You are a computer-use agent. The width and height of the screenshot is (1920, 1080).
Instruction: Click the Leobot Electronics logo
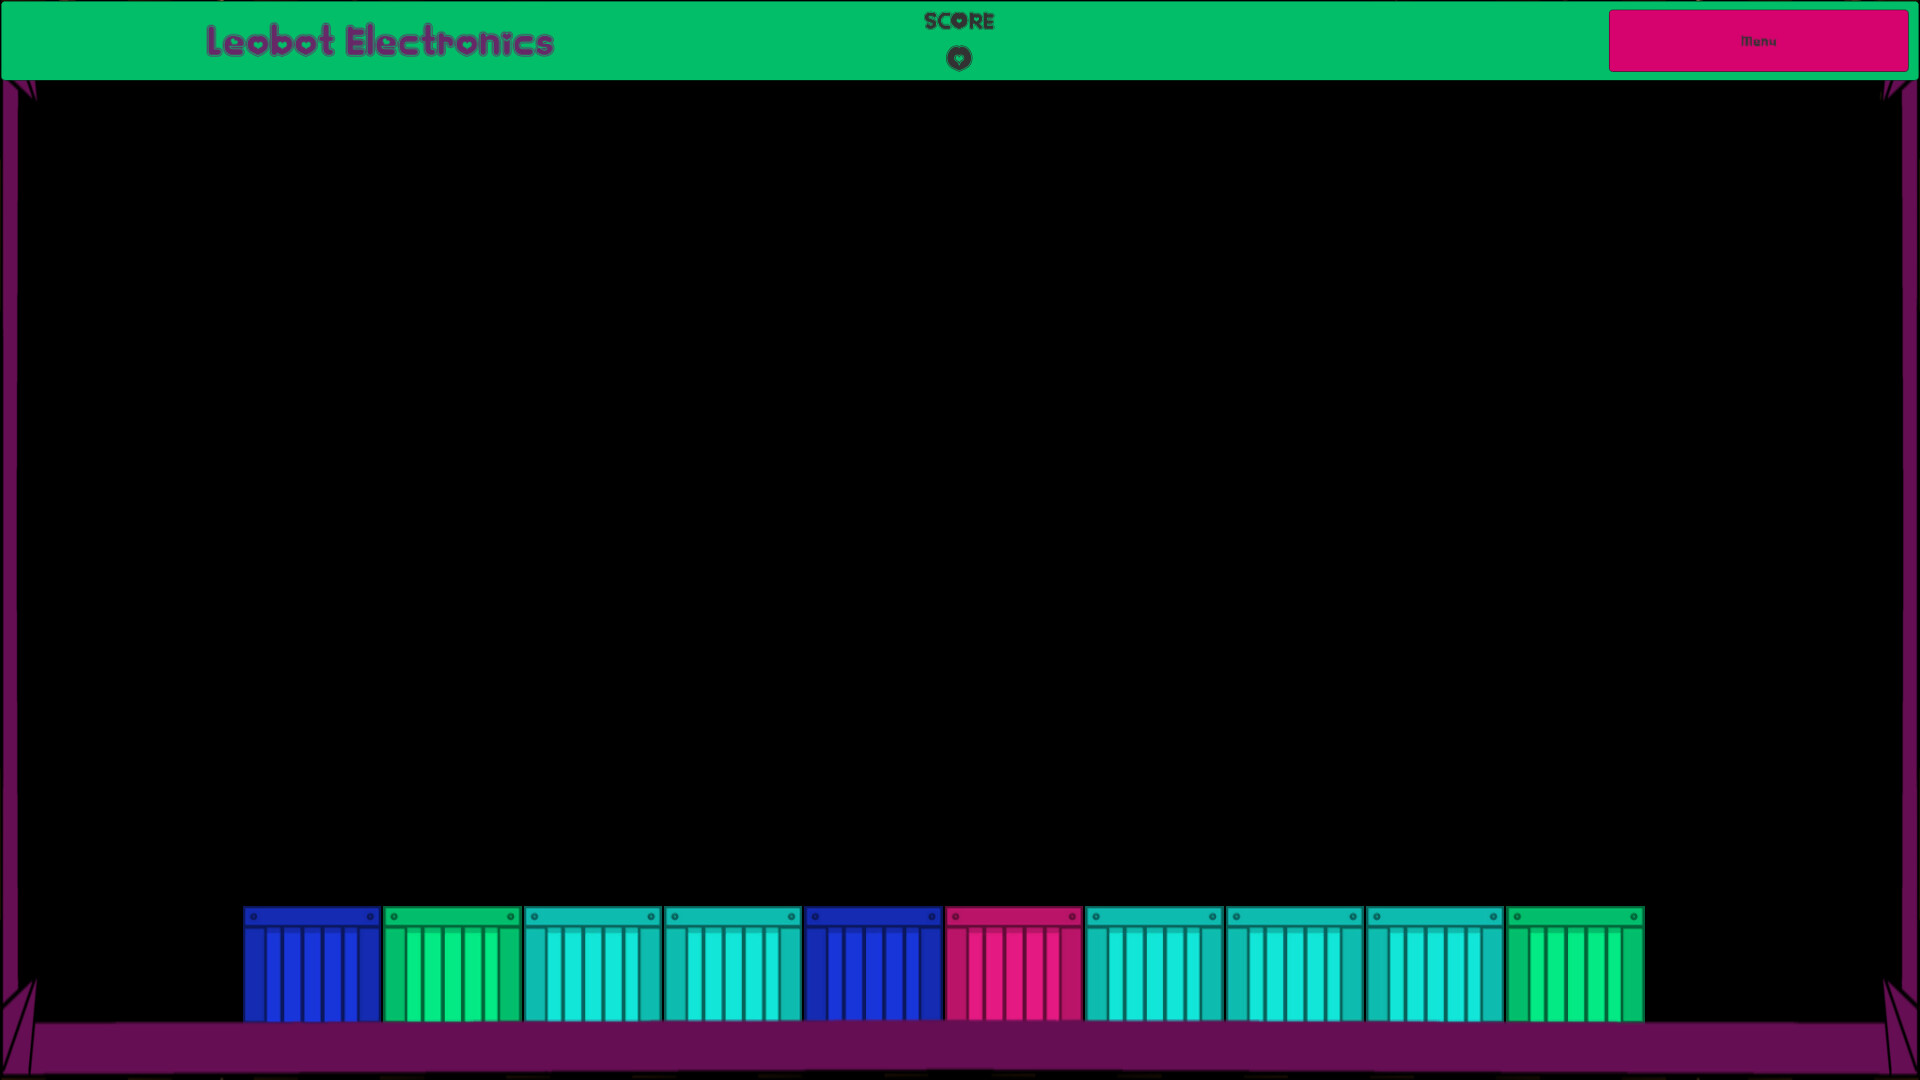pos(378,42)
